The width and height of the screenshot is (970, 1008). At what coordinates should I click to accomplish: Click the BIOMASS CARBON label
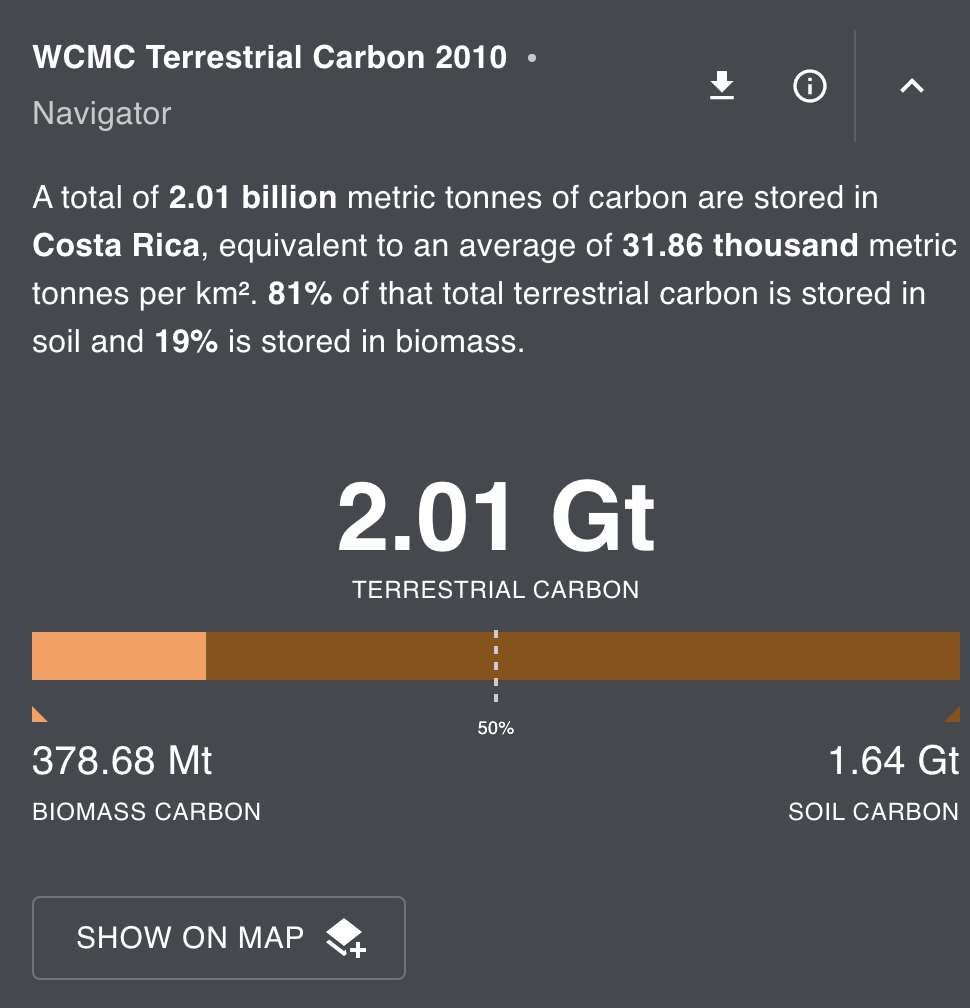coord(147,811)
